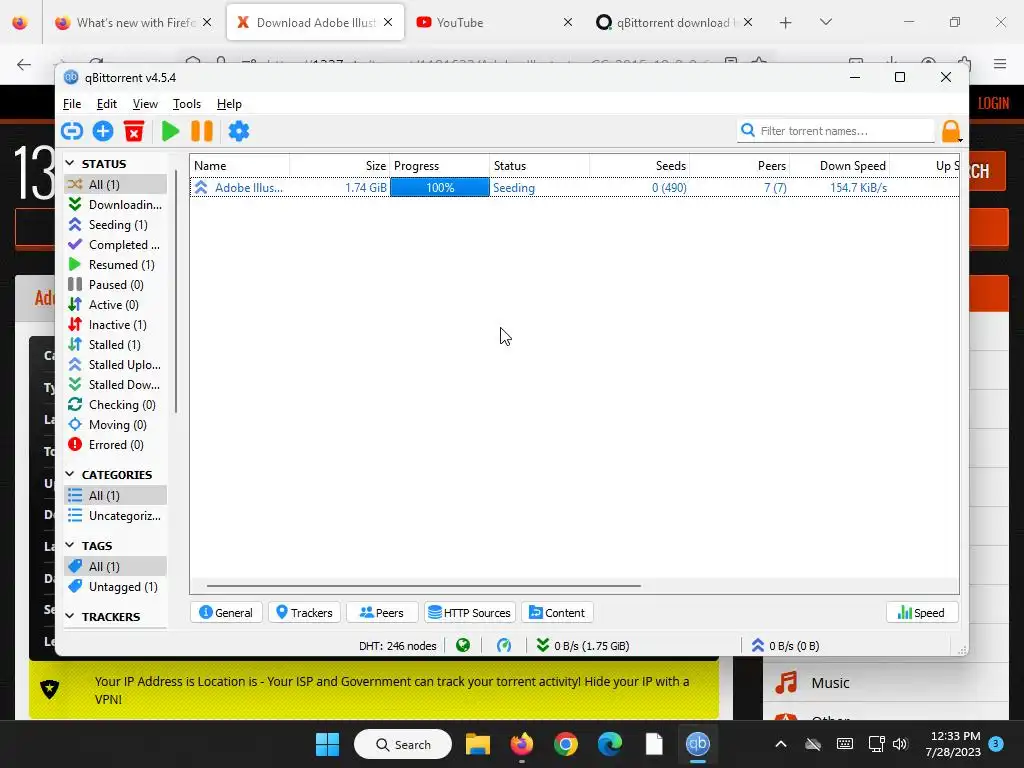Viewport: 1024px width, 768px height.
Task: Sort torrents by the Status column
Action: pos(539,166)
